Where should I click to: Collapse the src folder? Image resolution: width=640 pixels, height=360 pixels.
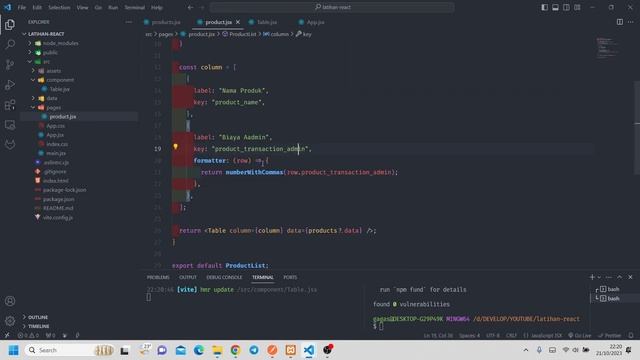pyautogui.click(x=29, y=62)
